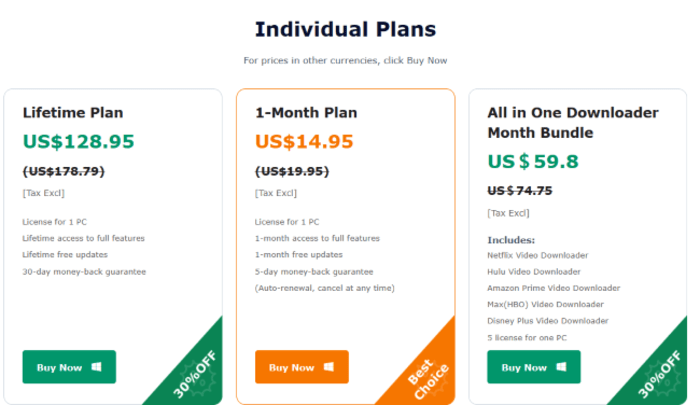Select the 1-Month Plan heading
This screenshot has width=700, height=405.
306,113
